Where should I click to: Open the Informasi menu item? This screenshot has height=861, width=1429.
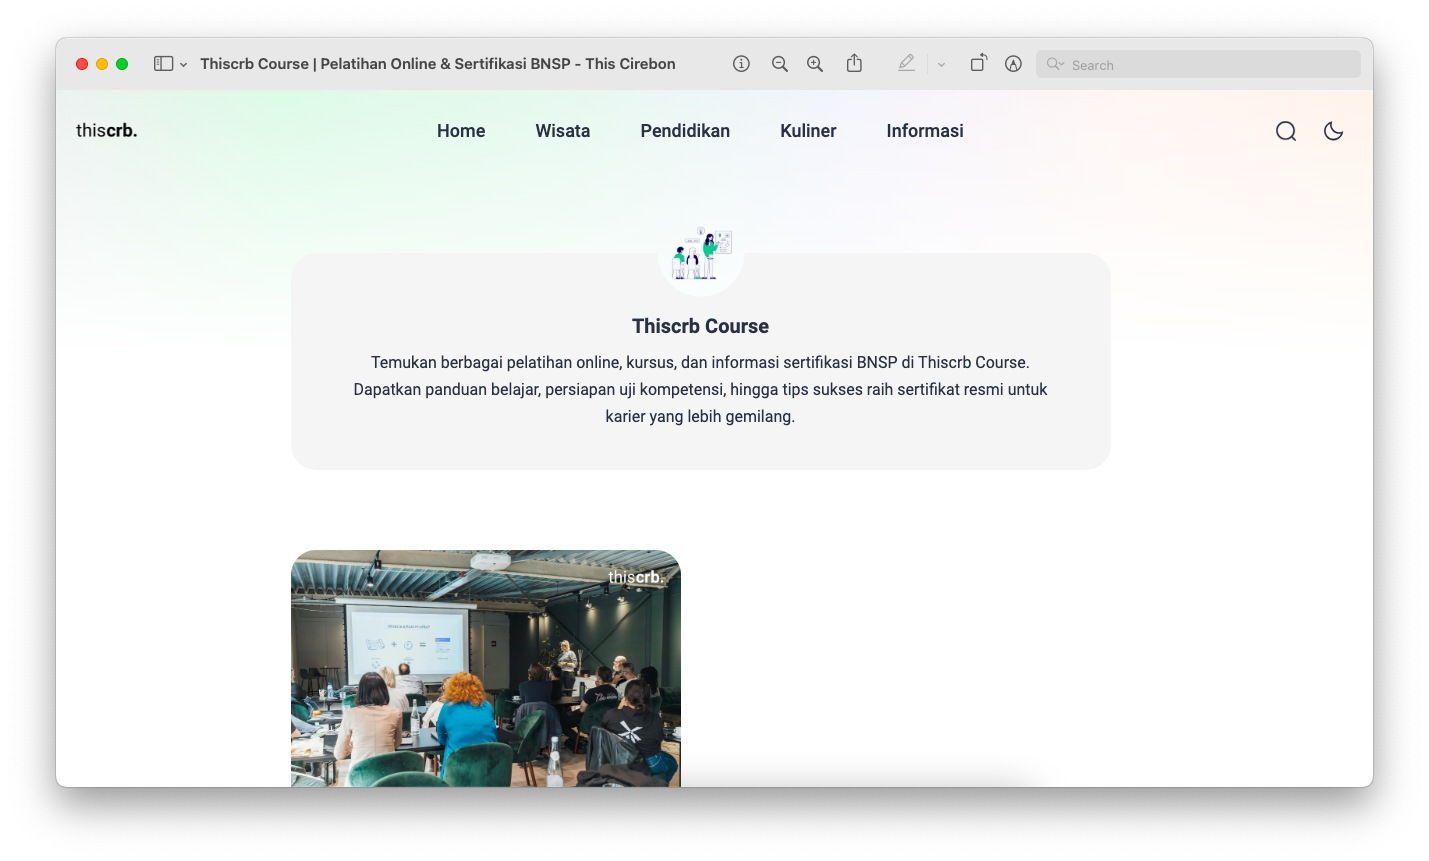tap(925, 131)
